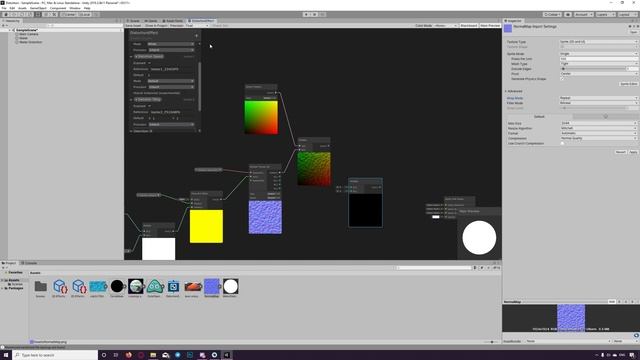The height and width of the screenshot is (360, 640).
Task: Open the Scenes folder asset
Action: pos(40,288)
